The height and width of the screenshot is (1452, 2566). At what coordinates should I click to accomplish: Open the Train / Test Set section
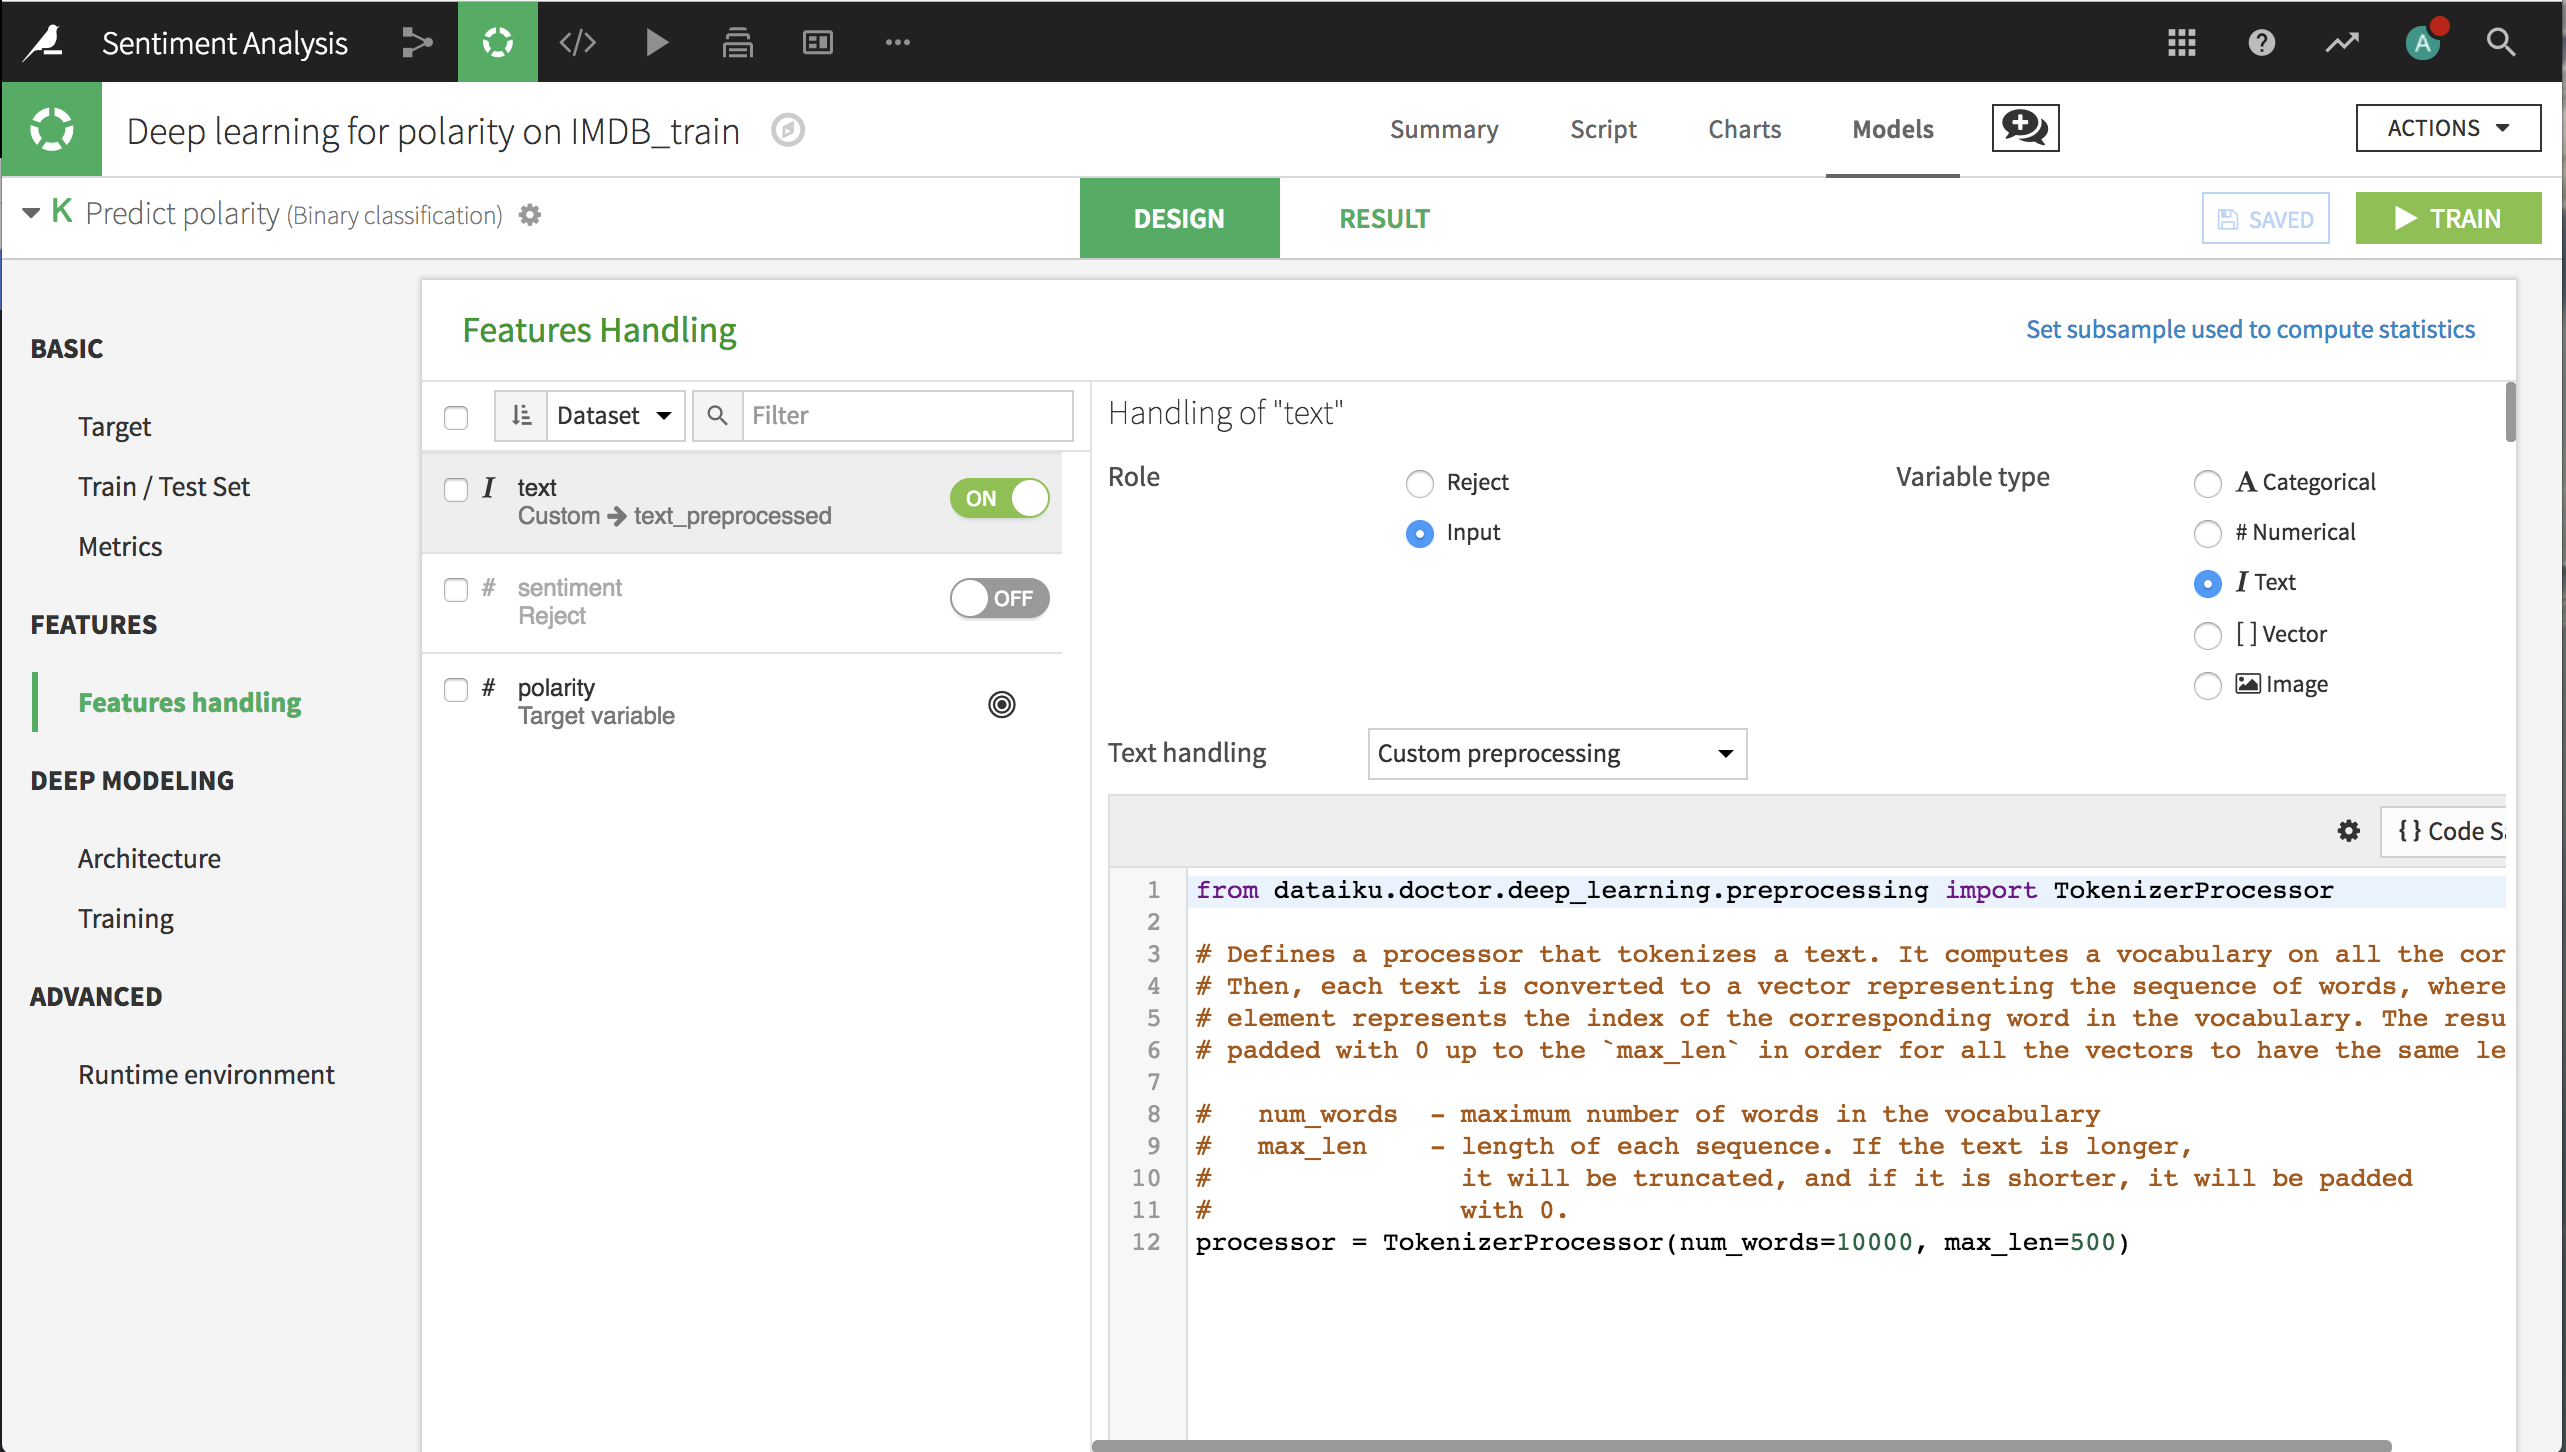click(164, 487)
